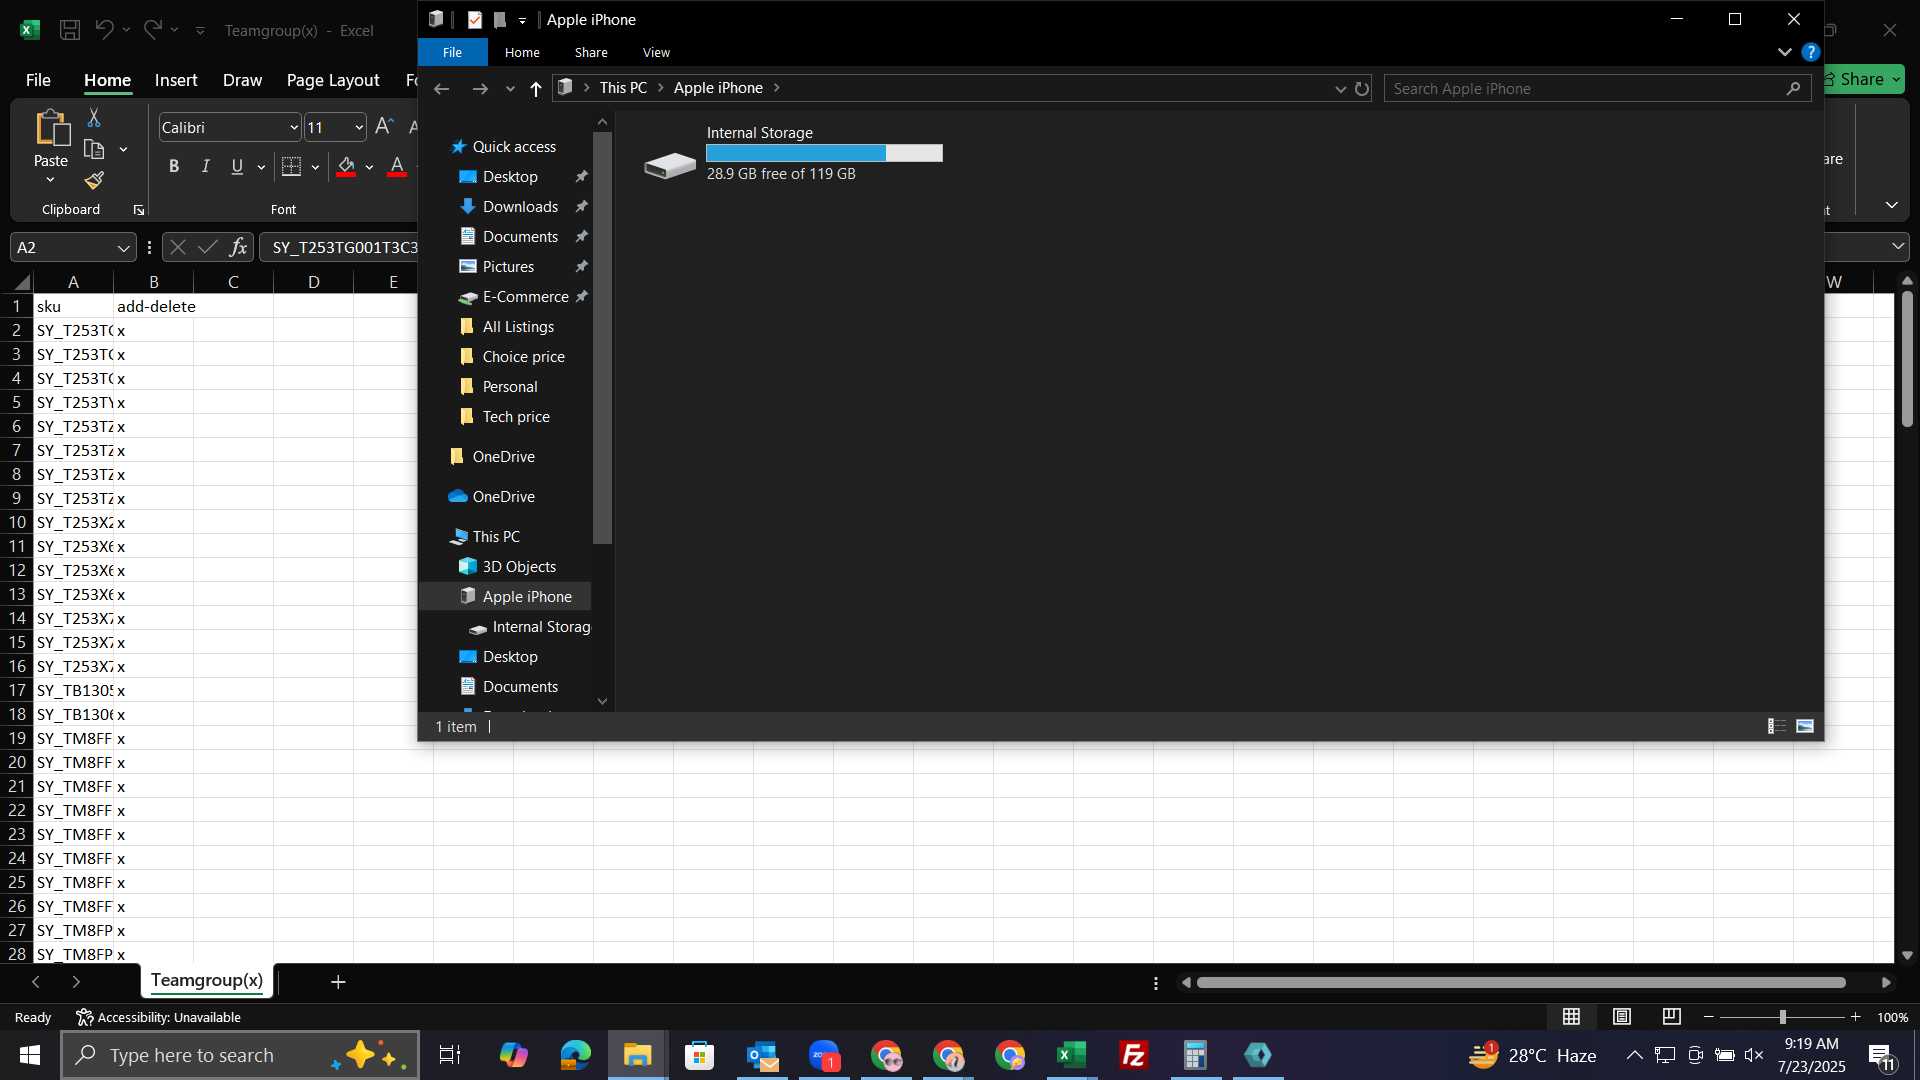Toggle Bold formatting in Excel
The height and width of the screenshot is (1080, 1920).
[174, 167]
